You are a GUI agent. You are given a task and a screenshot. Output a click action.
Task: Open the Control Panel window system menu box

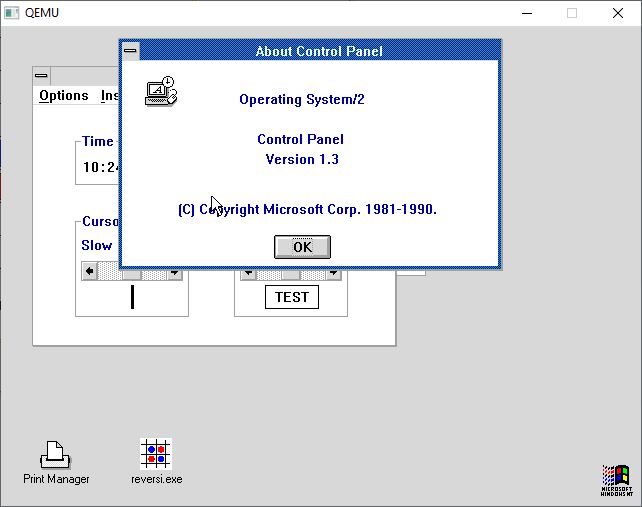pos(41,76)
